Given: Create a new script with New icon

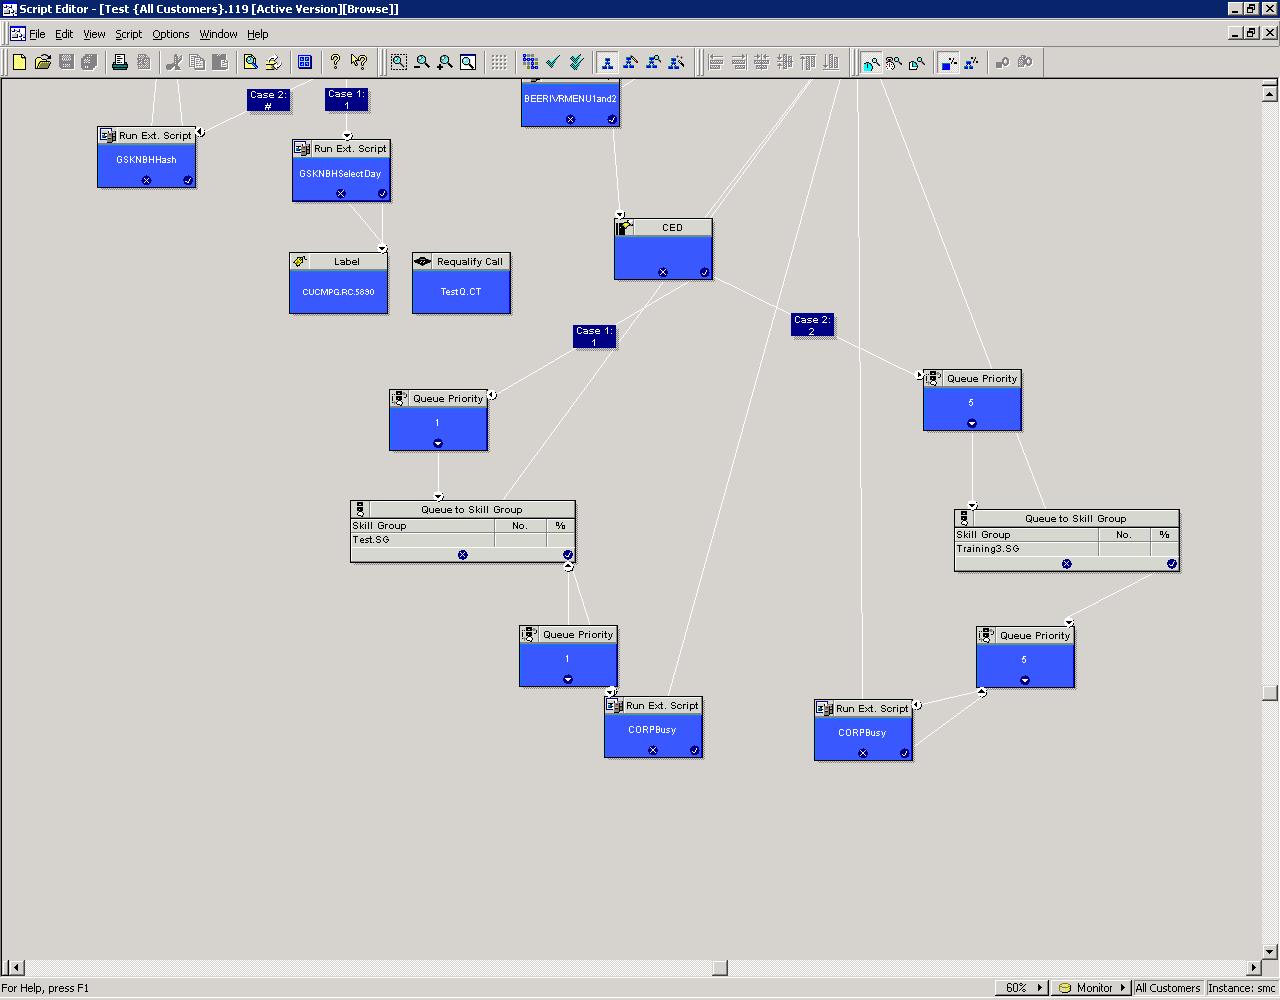Looking at the screenshot, I should [19, 62].
